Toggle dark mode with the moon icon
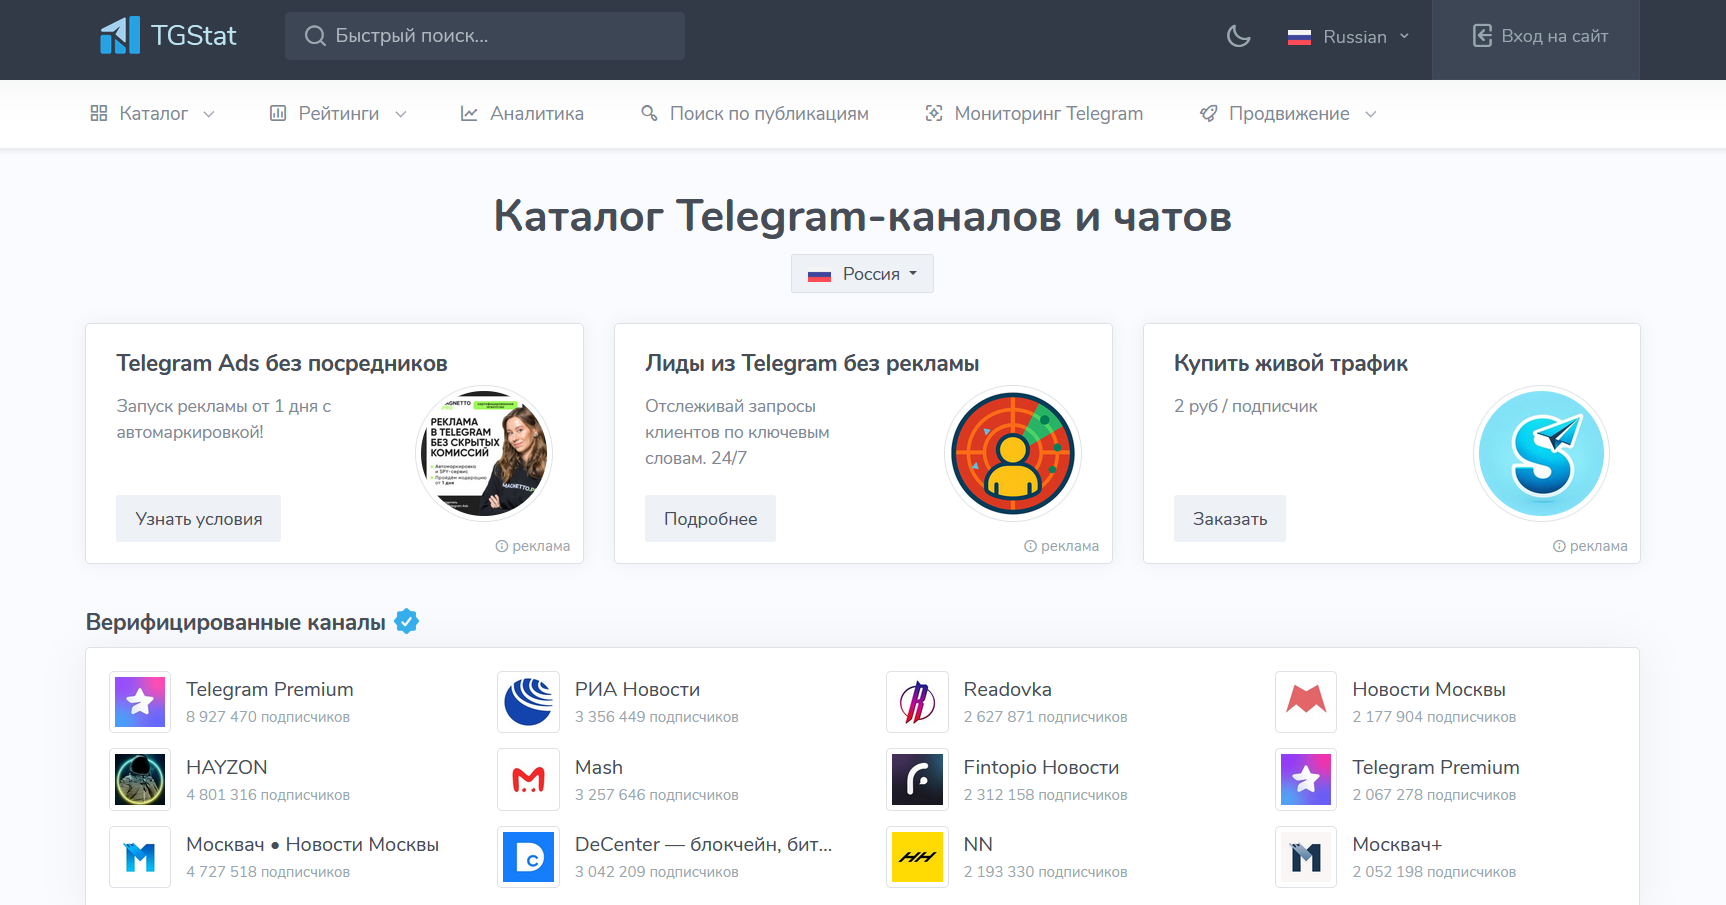1726x905 pixels. (1238, 37)
